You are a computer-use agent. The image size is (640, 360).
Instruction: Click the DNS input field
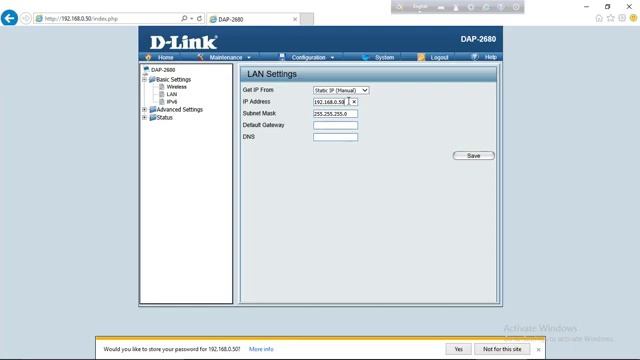[336, 137]
